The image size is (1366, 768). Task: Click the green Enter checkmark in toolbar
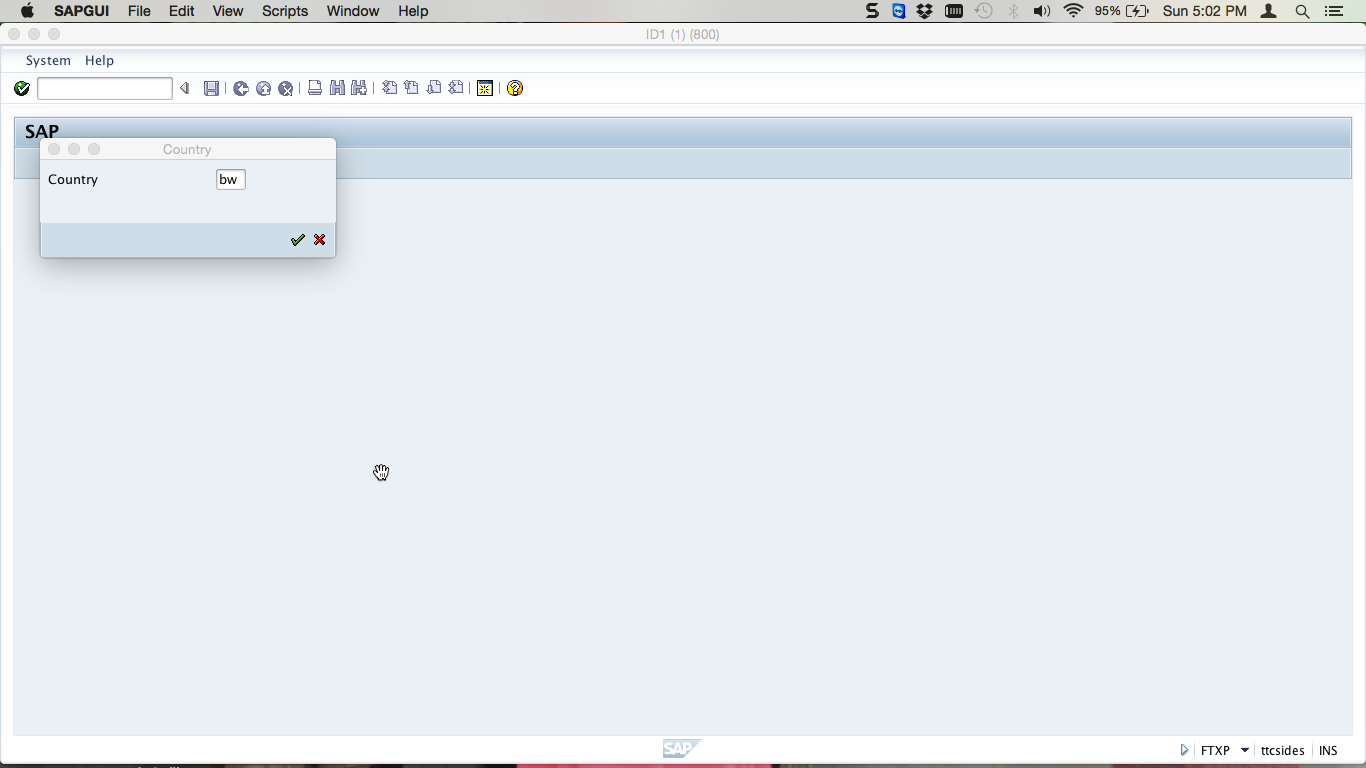(x=22, y=89)
